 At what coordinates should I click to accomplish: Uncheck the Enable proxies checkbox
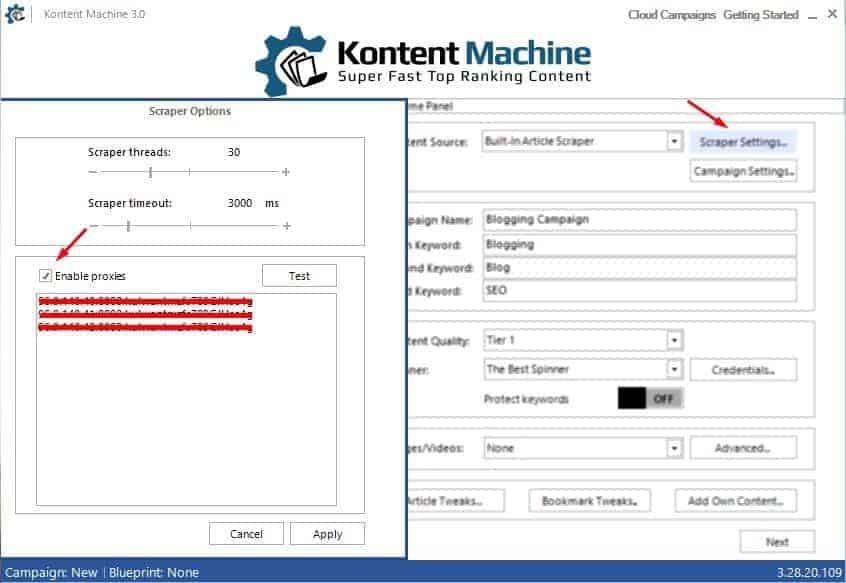[45, 276]
